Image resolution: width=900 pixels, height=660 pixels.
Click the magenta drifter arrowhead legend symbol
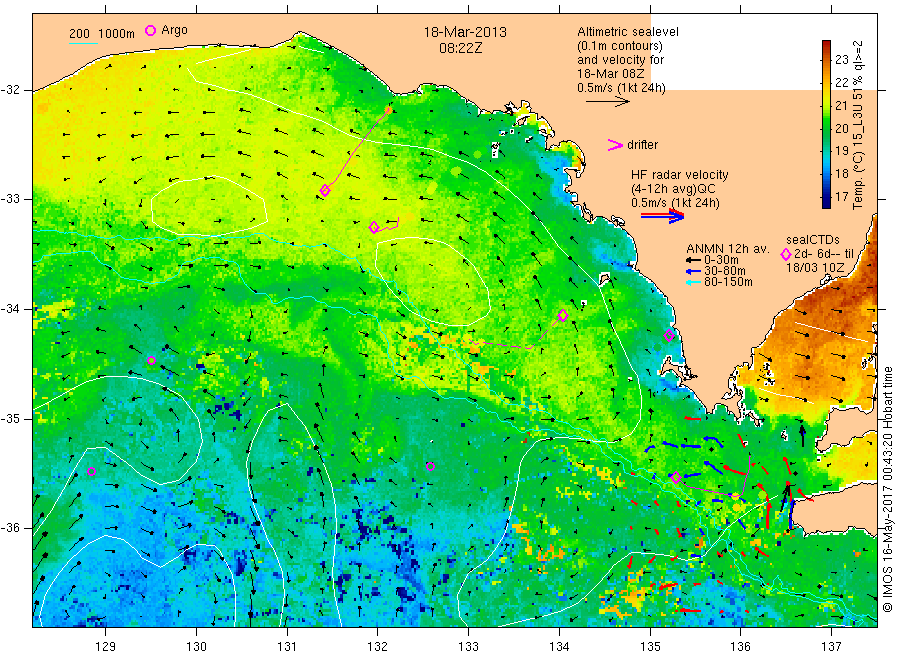tap(615, 145)
